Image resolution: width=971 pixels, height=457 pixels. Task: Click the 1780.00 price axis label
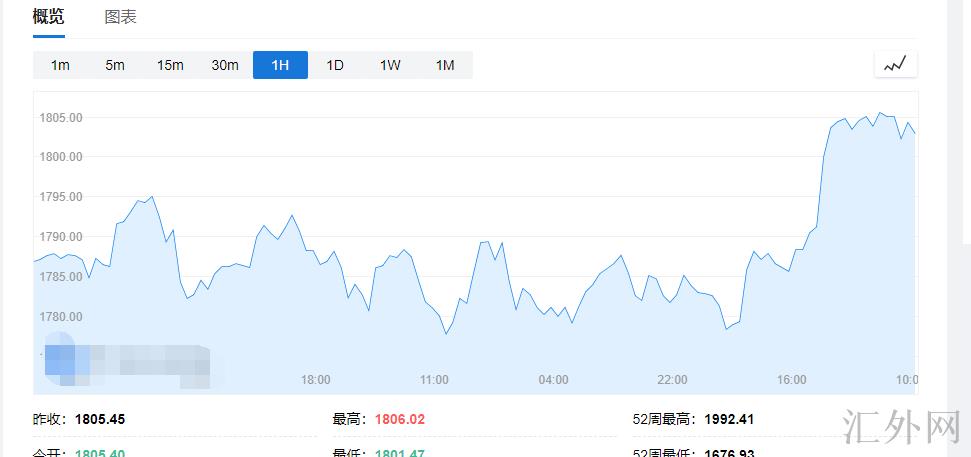[60, 317]
